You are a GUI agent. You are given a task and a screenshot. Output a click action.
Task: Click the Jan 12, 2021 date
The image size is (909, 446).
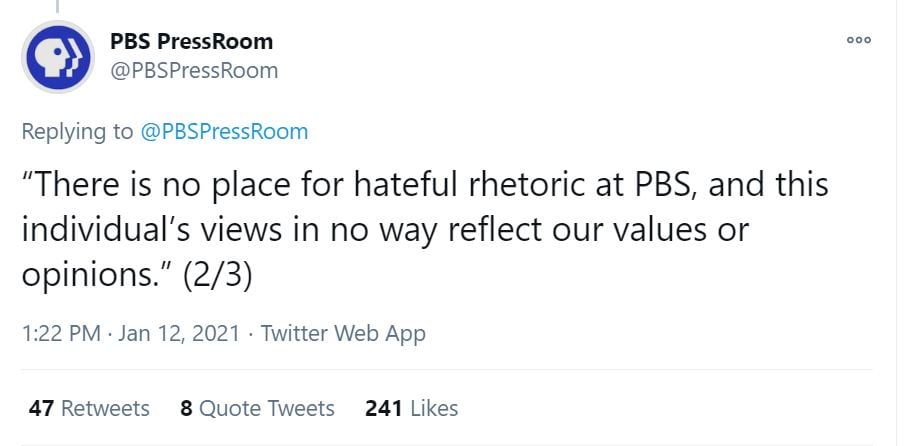179,334
